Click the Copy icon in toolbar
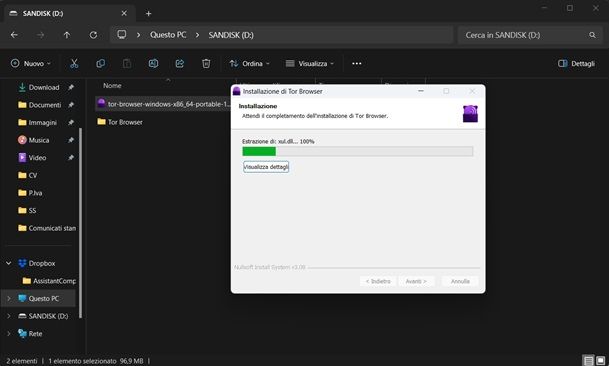 coord(100,63)
